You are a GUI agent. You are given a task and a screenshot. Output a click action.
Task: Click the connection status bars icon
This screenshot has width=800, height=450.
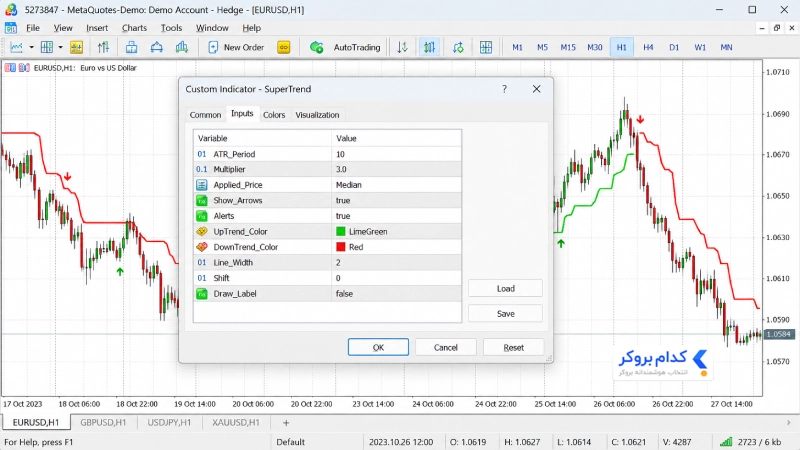726,442
